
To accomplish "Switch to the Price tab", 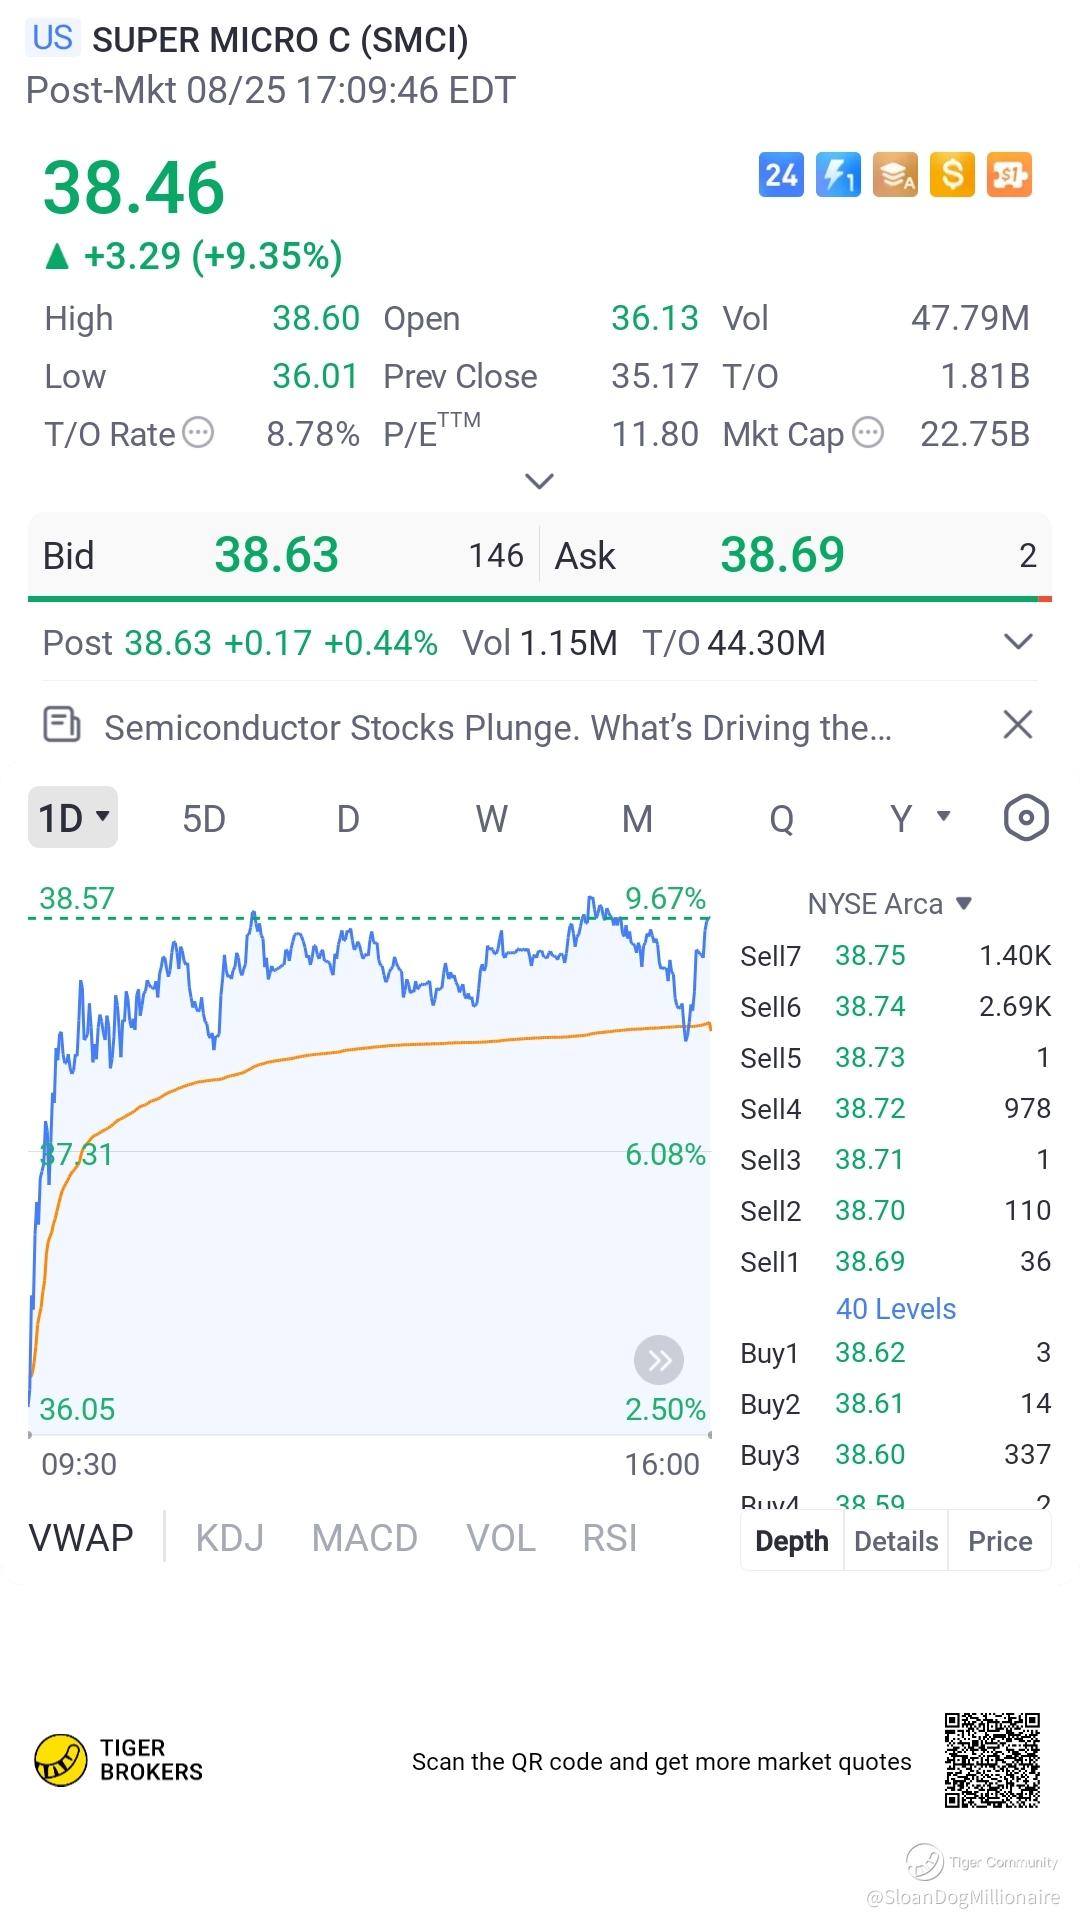I will pos(1000,1541).
